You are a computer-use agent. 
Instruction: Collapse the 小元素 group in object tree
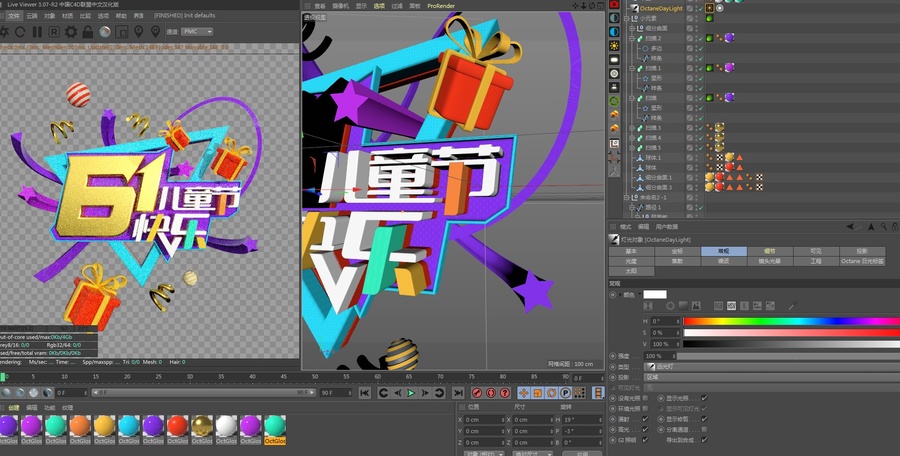coord(627,18)
